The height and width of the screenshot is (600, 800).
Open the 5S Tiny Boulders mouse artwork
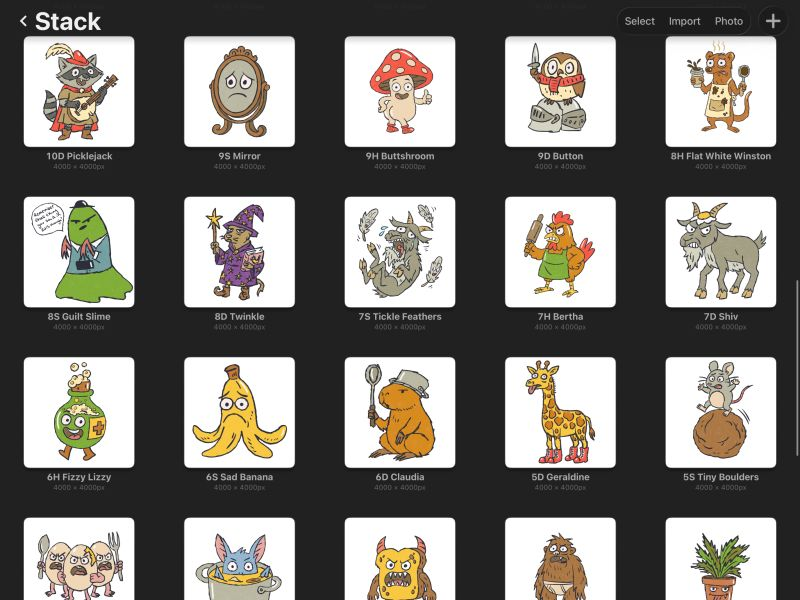tap(720, 412)
